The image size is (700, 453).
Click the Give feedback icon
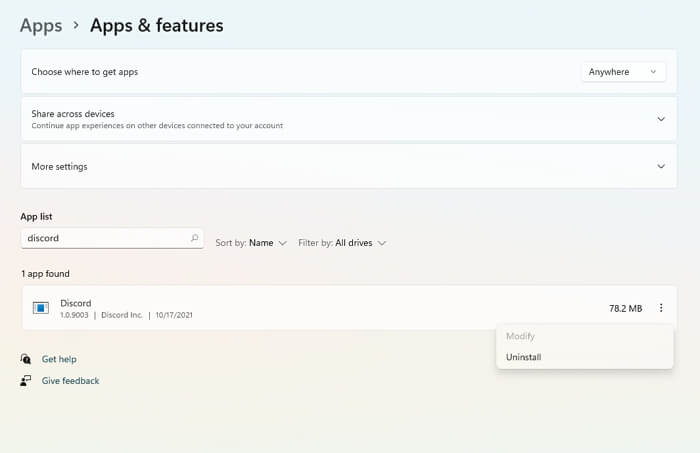[x=26, y=380]
